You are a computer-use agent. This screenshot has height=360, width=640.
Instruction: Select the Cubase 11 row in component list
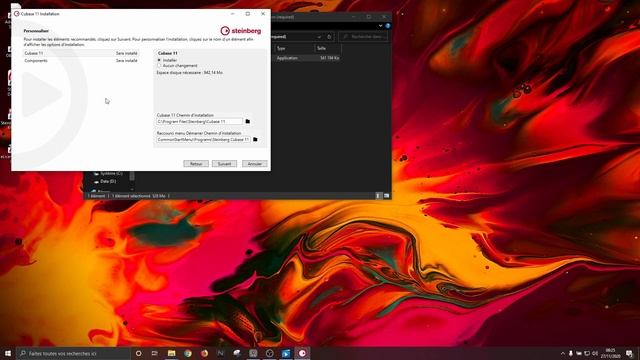(x=81, y=53)
